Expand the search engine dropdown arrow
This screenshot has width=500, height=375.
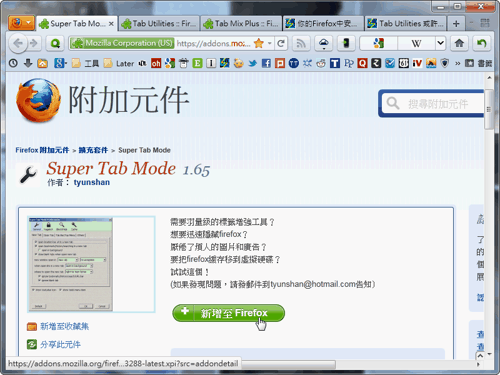click(440, 43)
